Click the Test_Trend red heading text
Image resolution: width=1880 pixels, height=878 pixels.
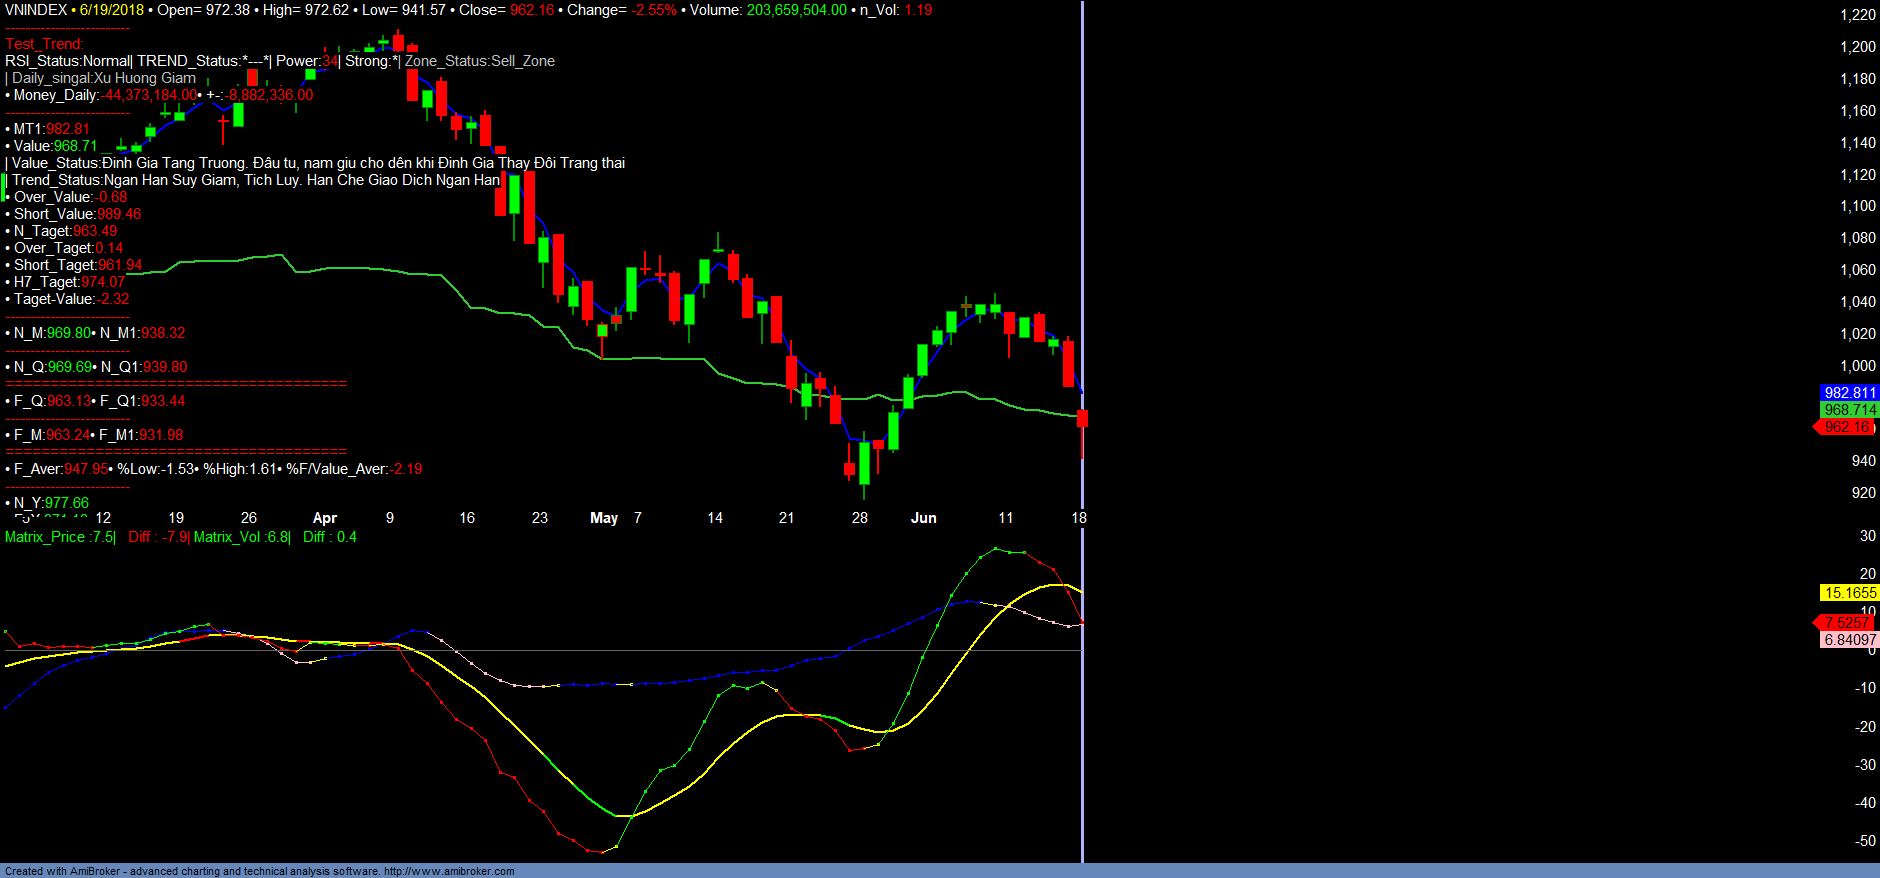coord(44,44)
